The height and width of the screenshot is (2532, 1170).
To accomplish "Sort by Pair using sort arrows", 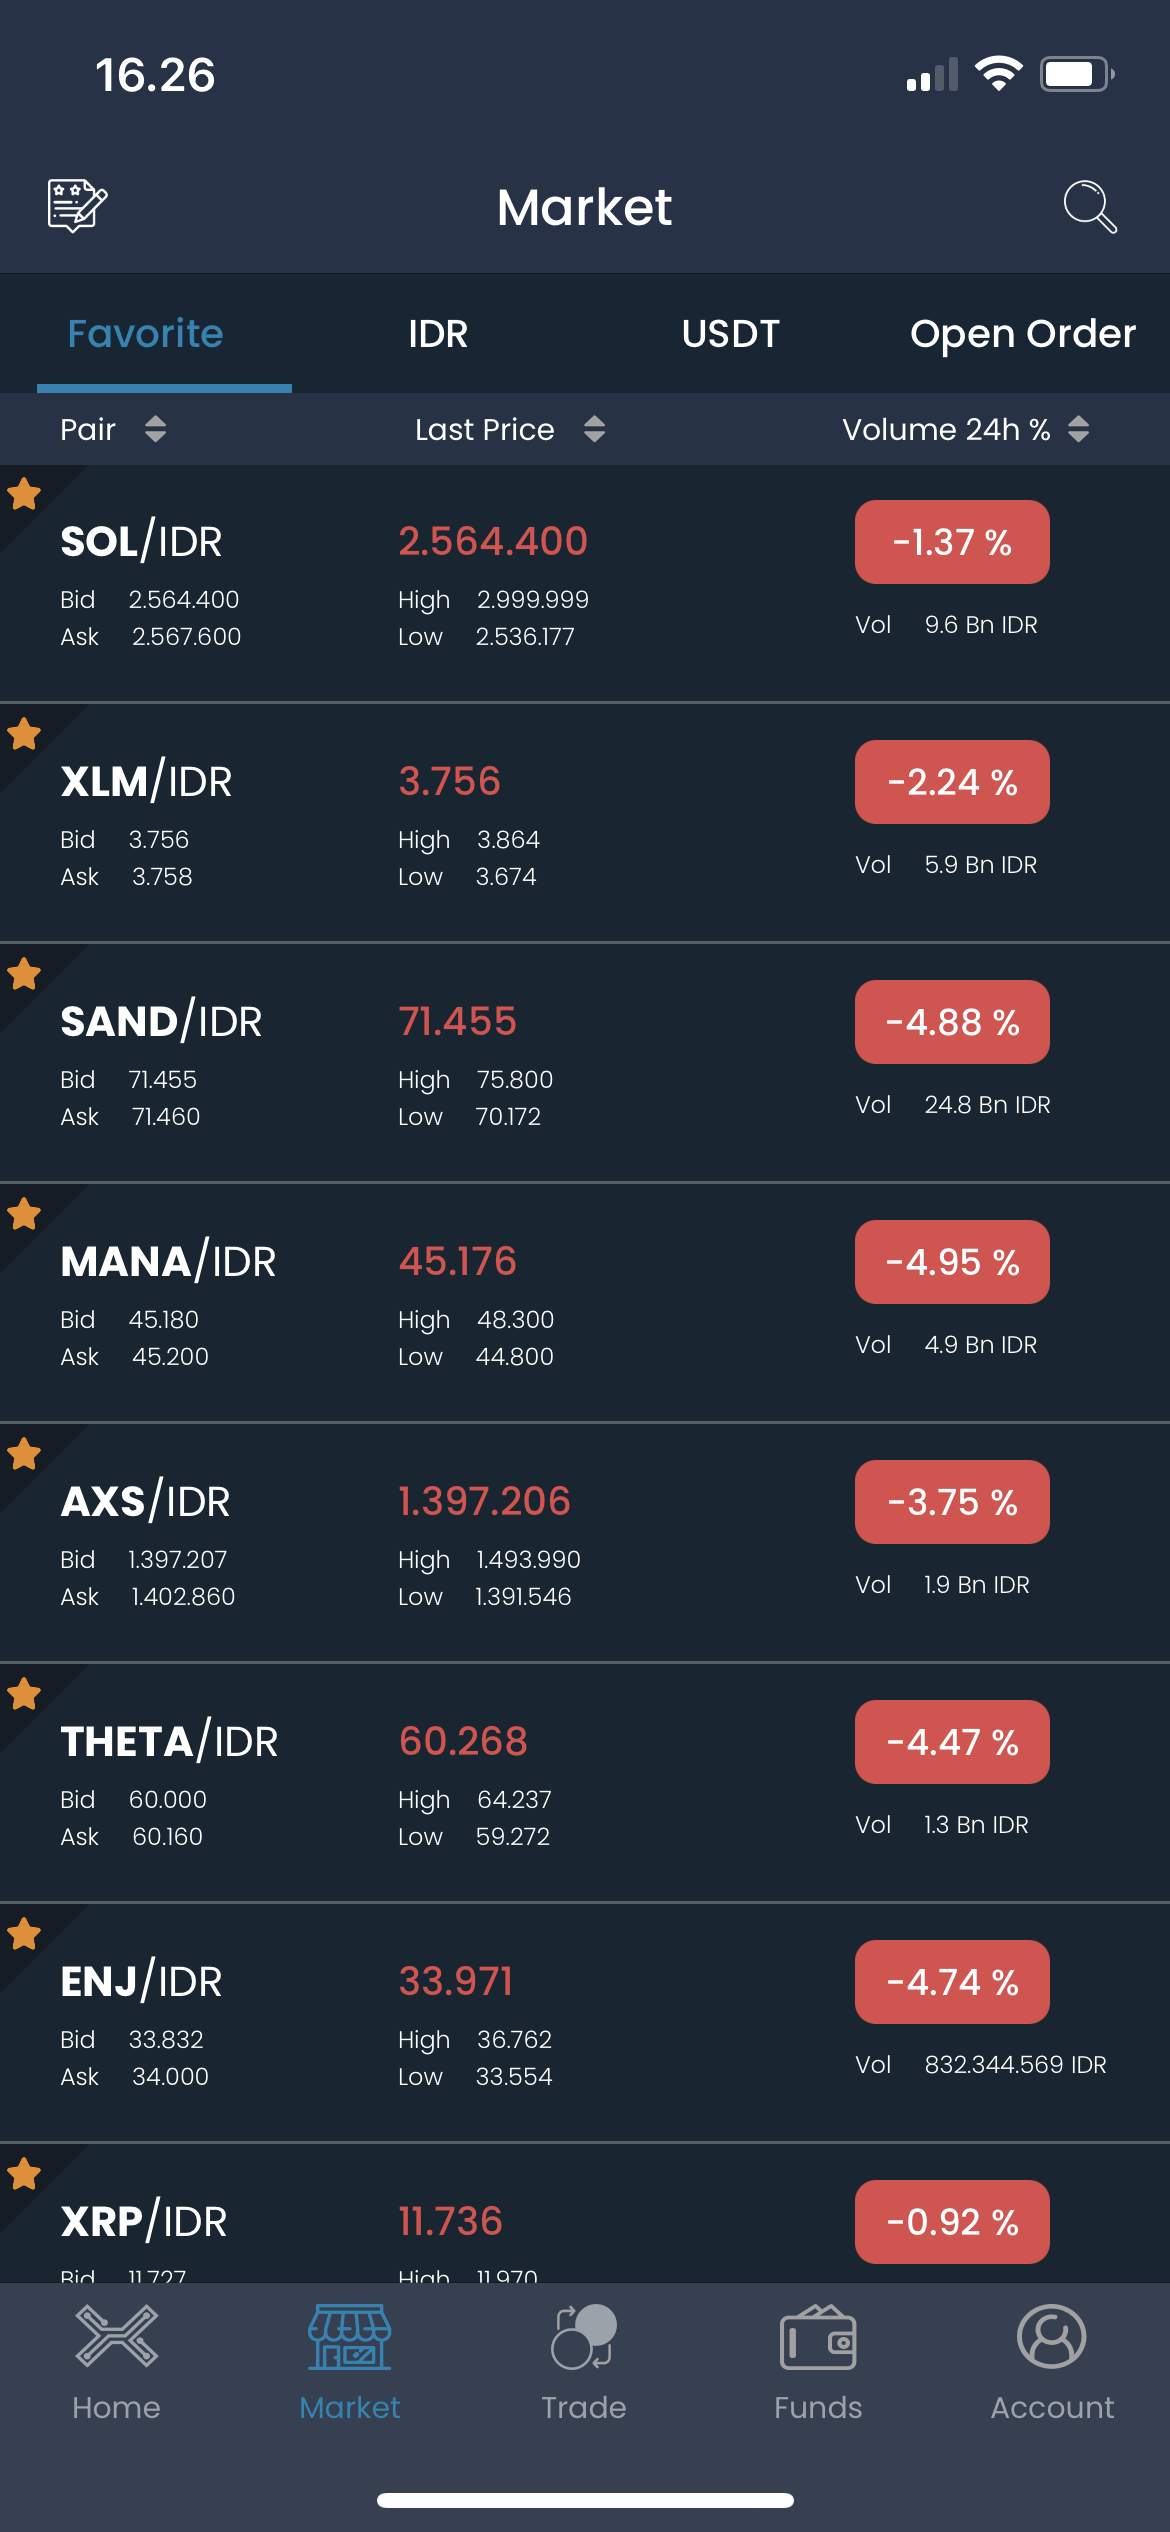I will pos(155,429).
